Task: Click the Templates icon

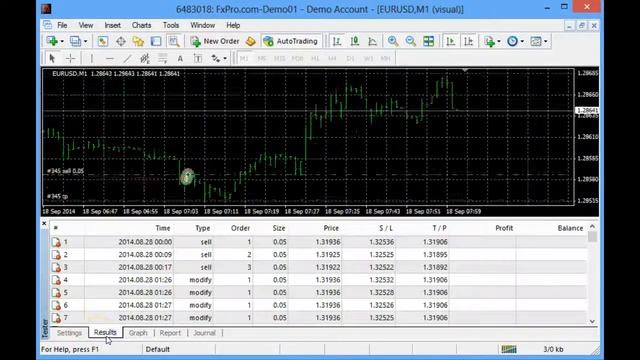Action: pyautogui.click(x=536, y=41)
